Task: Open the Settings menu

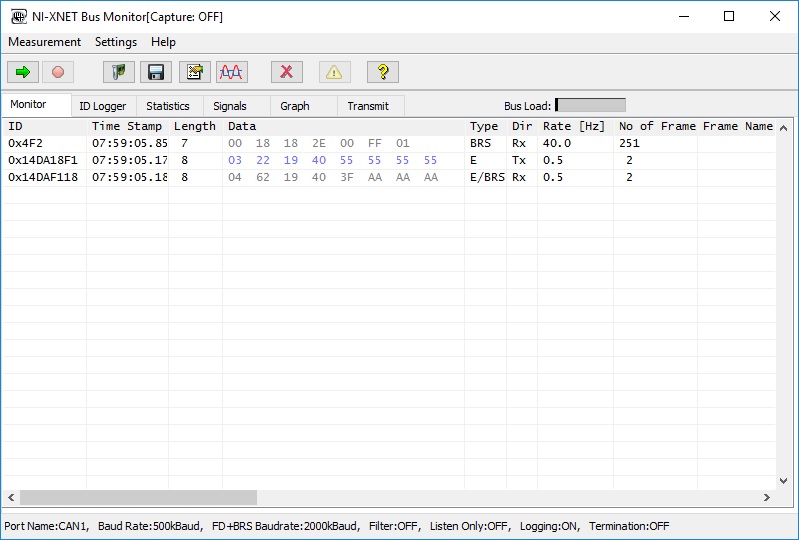Action: (x=116, y=42)
